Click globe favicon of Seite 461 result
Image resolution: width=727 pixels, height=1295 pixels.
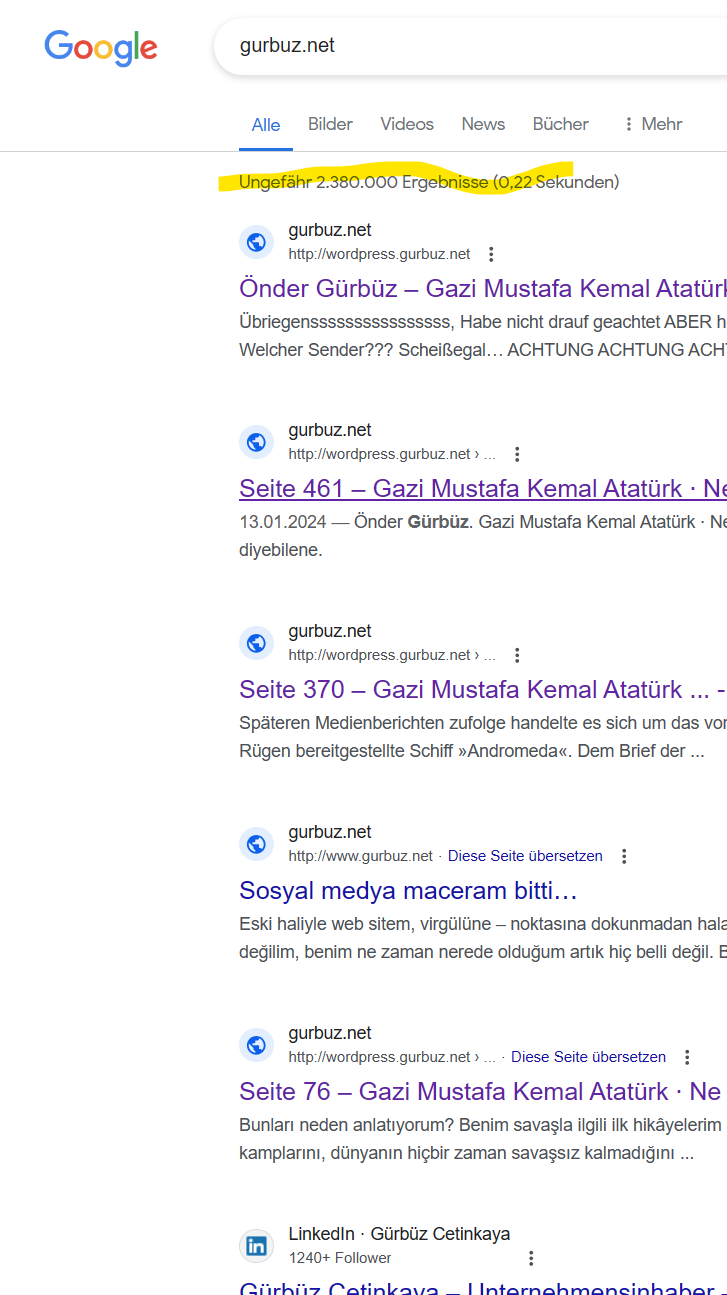[256, 442]
